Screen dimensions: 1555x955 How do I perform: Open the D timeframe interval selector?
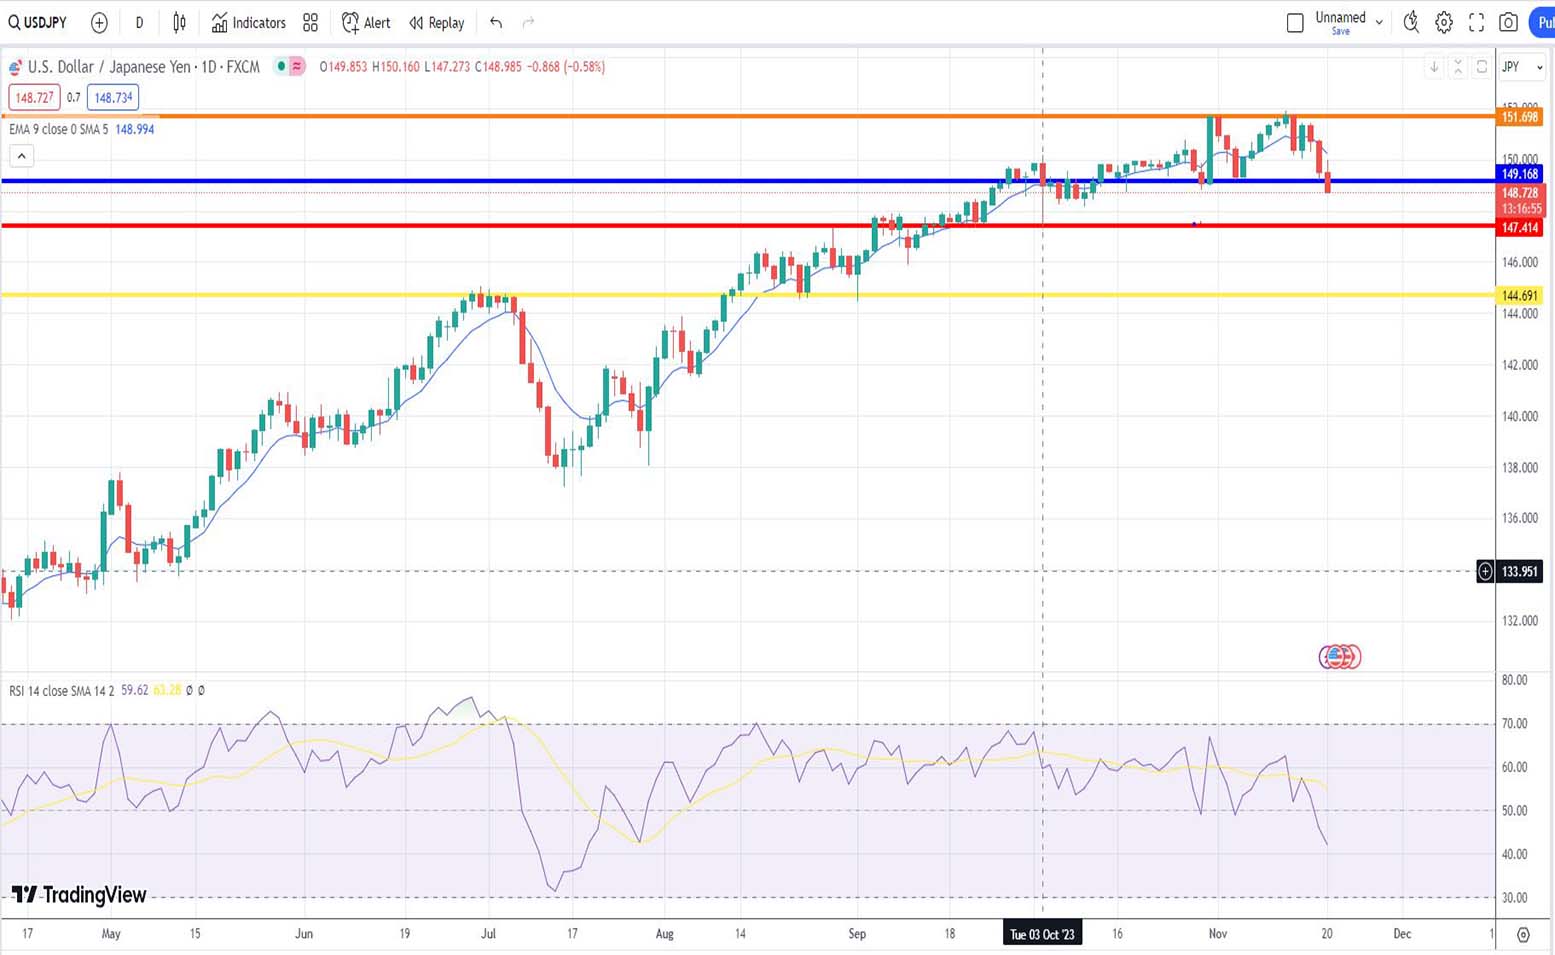(x=139, y=22)
